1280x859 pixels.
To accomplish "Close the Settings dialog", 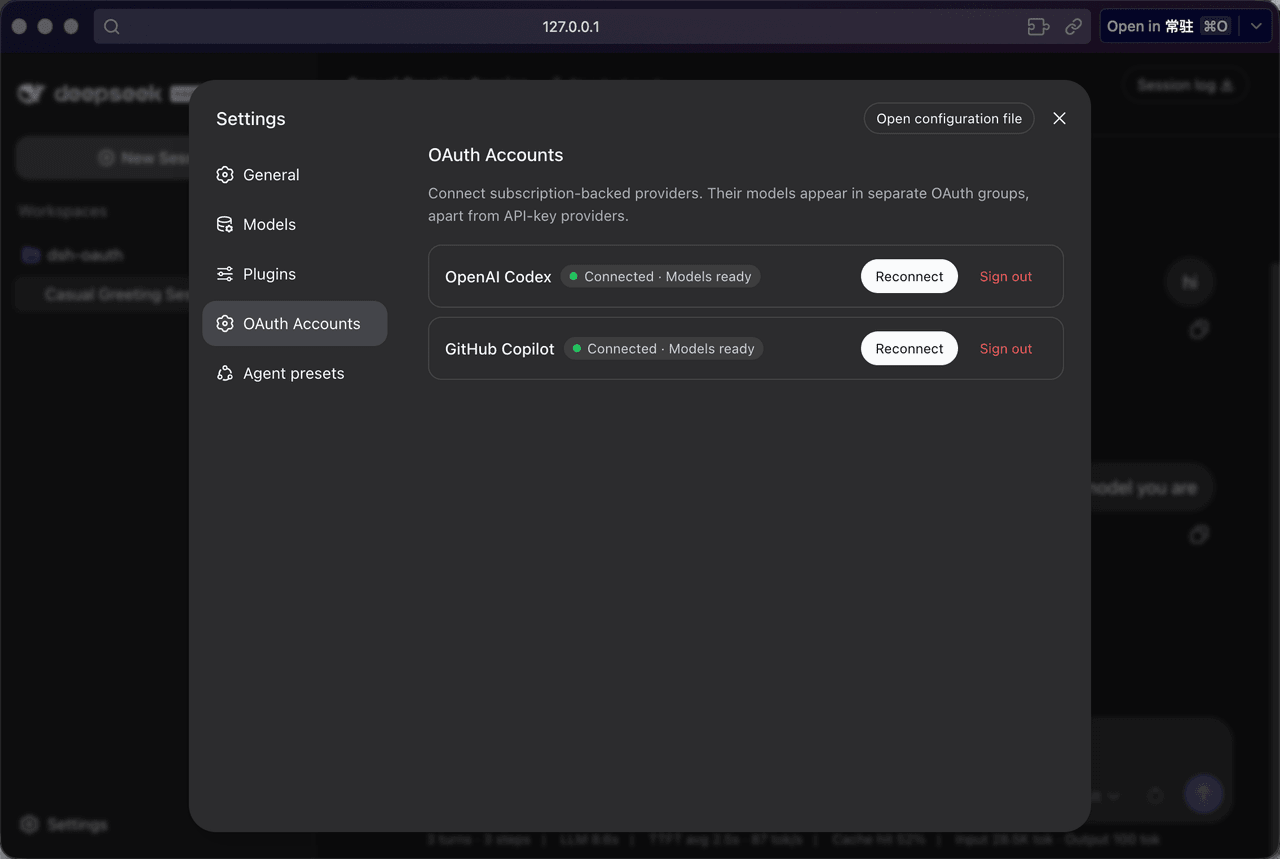I will (1059, 119).
